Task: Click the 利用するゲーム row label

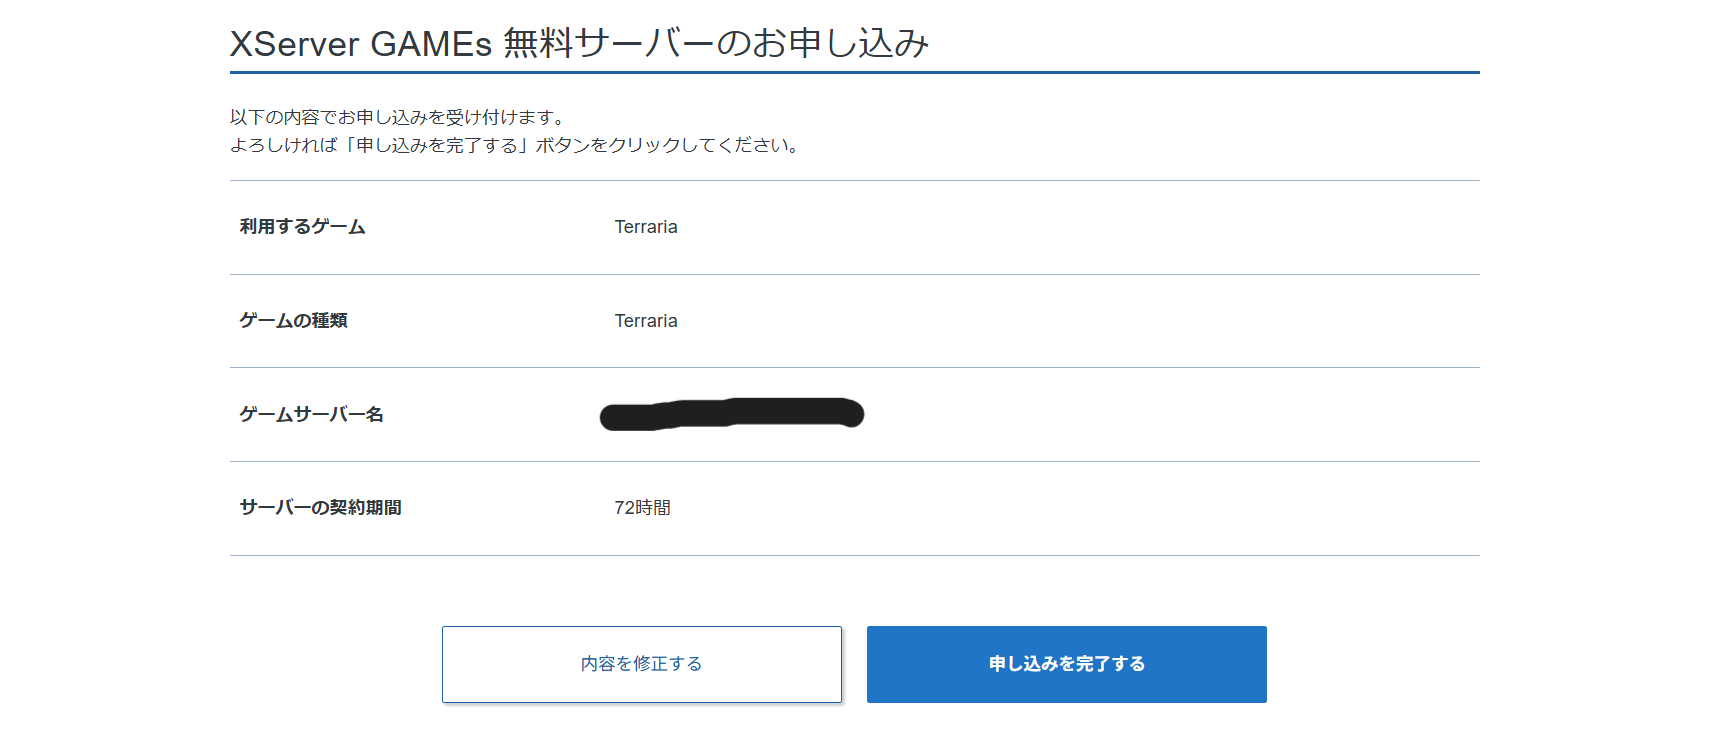Action: coord(302,226)
